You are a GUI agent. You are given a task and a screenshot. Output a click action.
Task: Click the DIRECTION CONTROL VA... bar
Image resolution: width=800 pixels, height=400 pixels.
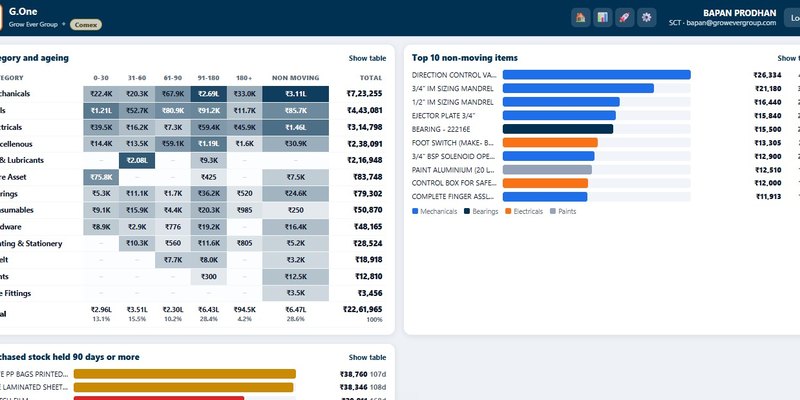pyautogui.click(x=596, y=75)
